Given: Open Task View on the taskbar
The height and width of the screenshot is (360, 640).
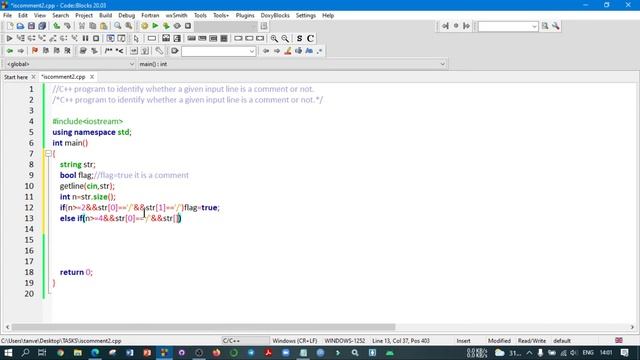Looking at the screenshot, I should point(42,353).
